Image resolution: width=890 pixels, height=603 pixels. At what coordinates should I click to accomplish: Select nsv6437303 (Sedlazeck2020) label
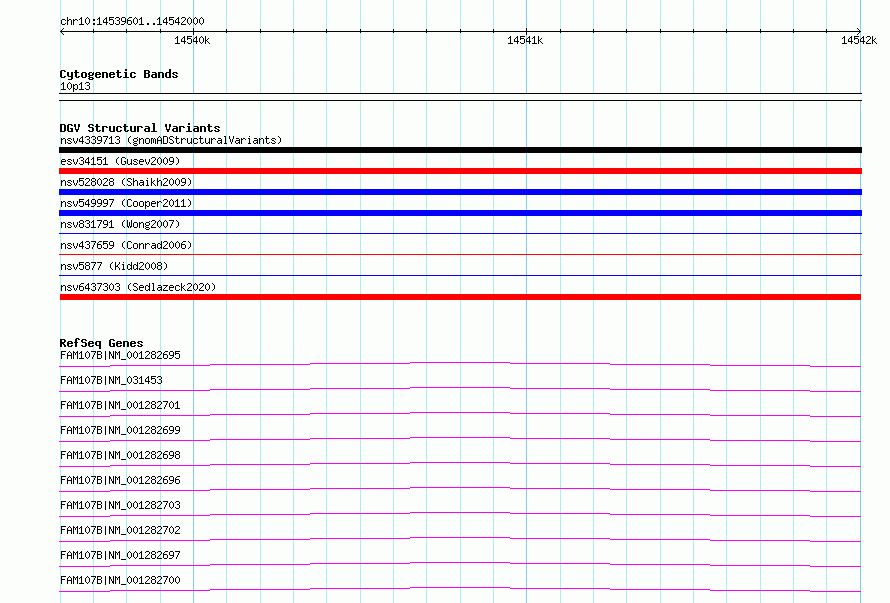coord(138,287)
